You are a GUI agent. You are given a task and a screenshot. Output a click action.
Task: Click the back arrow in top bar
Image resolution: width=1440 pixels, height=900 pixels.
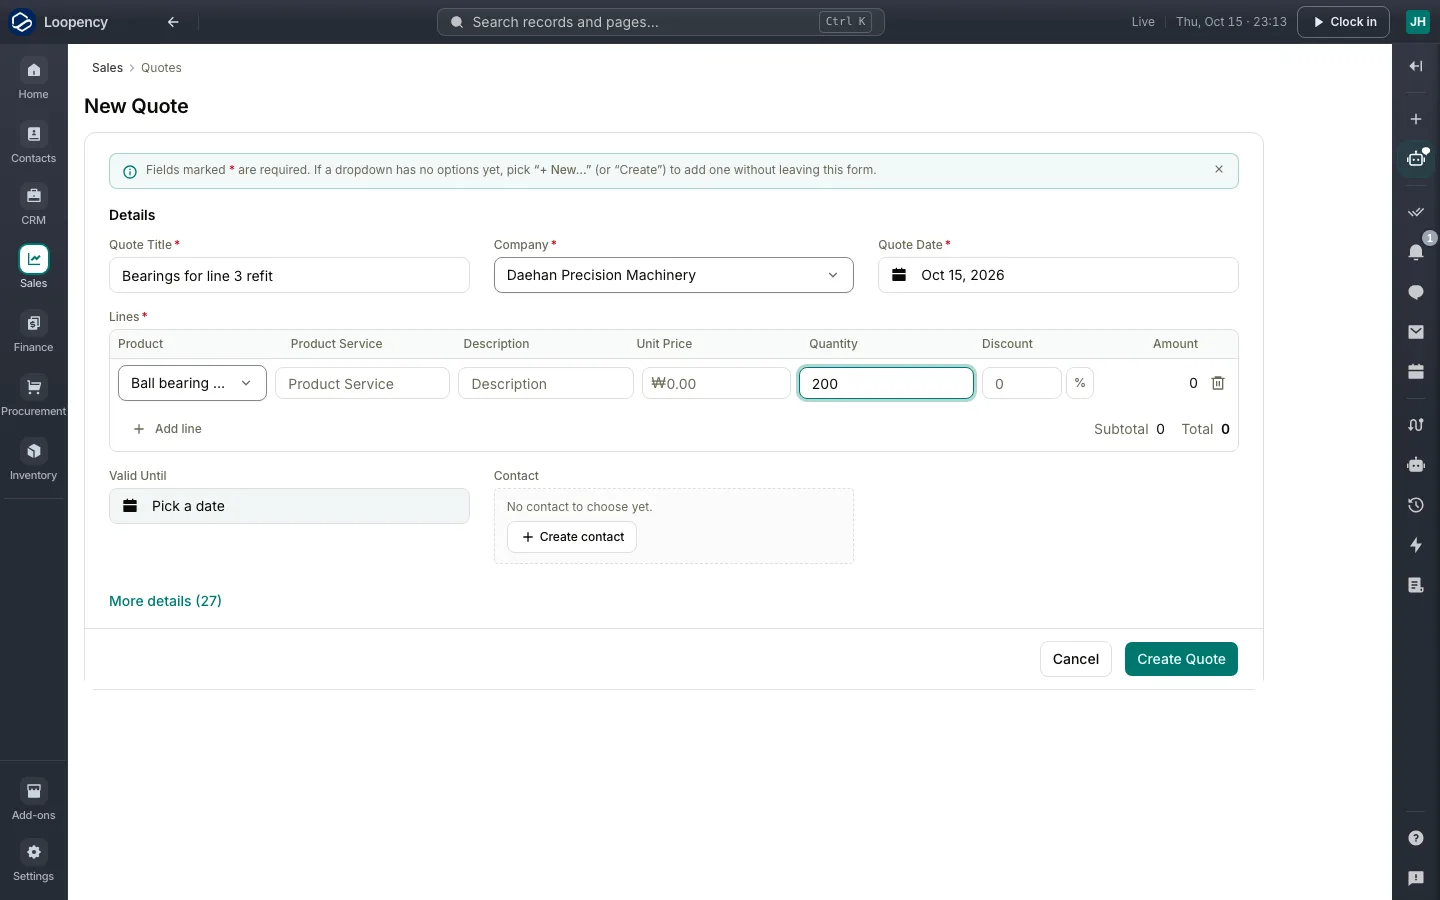[x=173, y=22]
